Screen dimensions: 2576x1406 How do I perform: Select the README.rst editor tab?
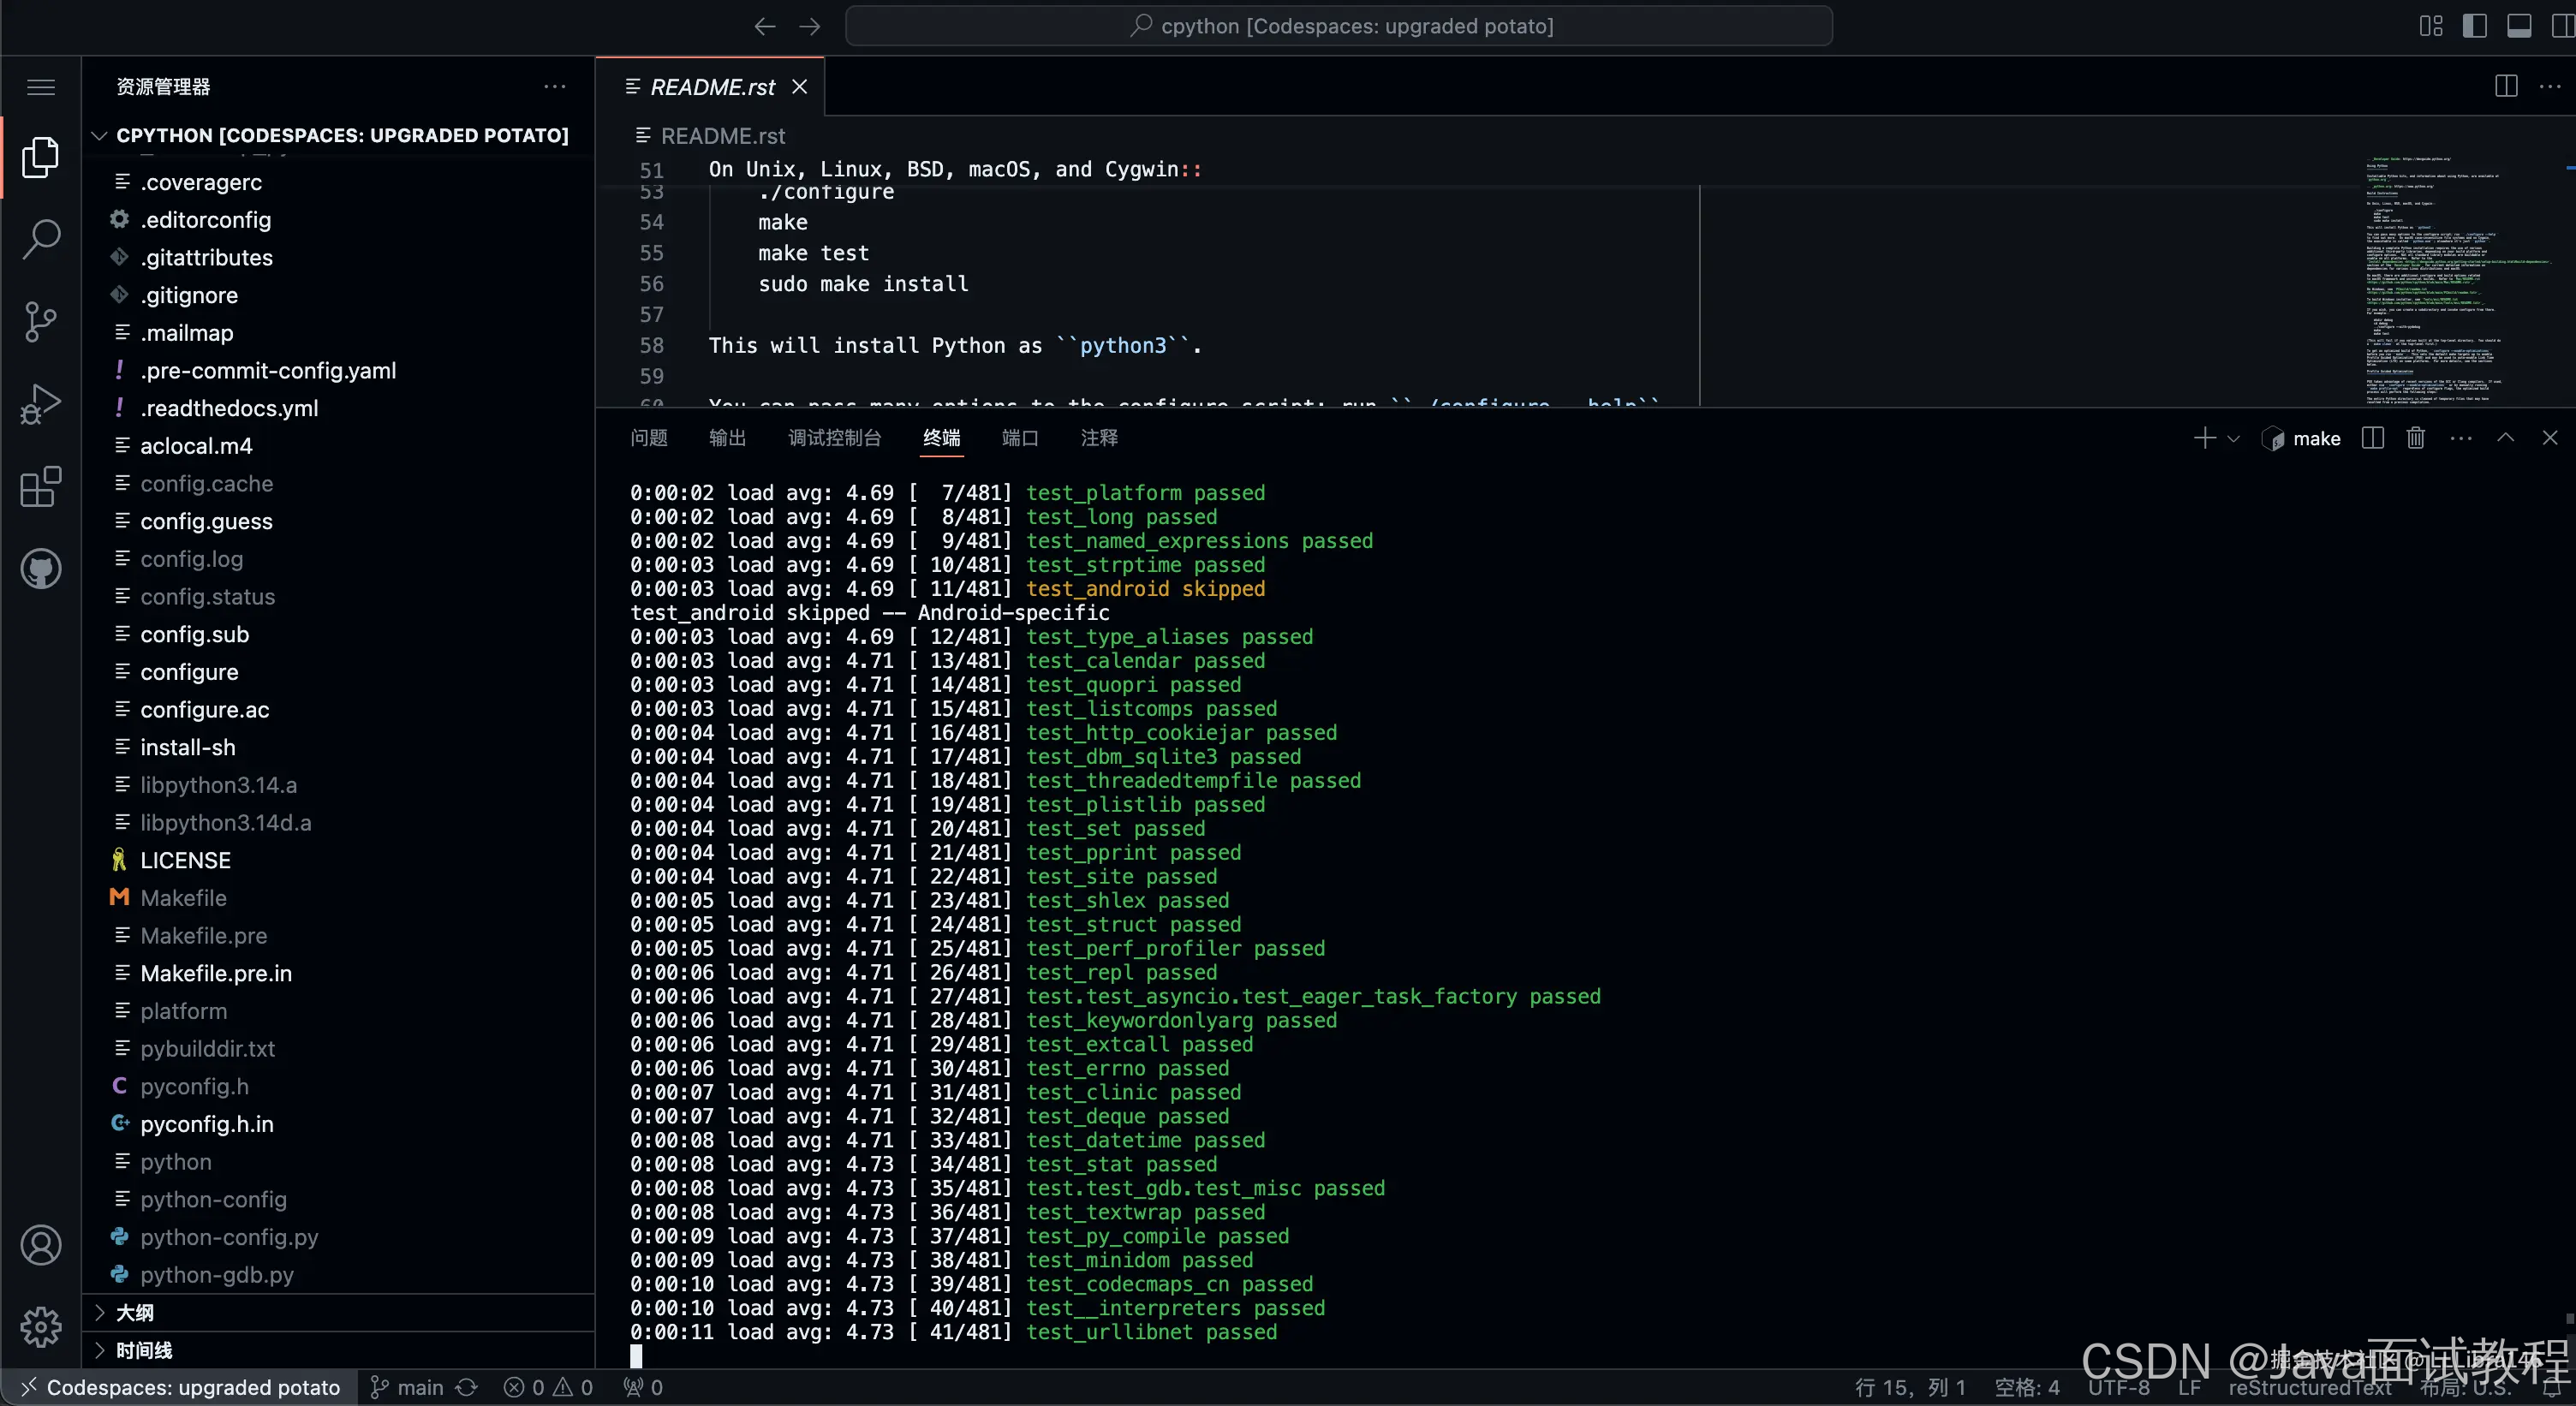pyautogui.click(x=712, y=87)
